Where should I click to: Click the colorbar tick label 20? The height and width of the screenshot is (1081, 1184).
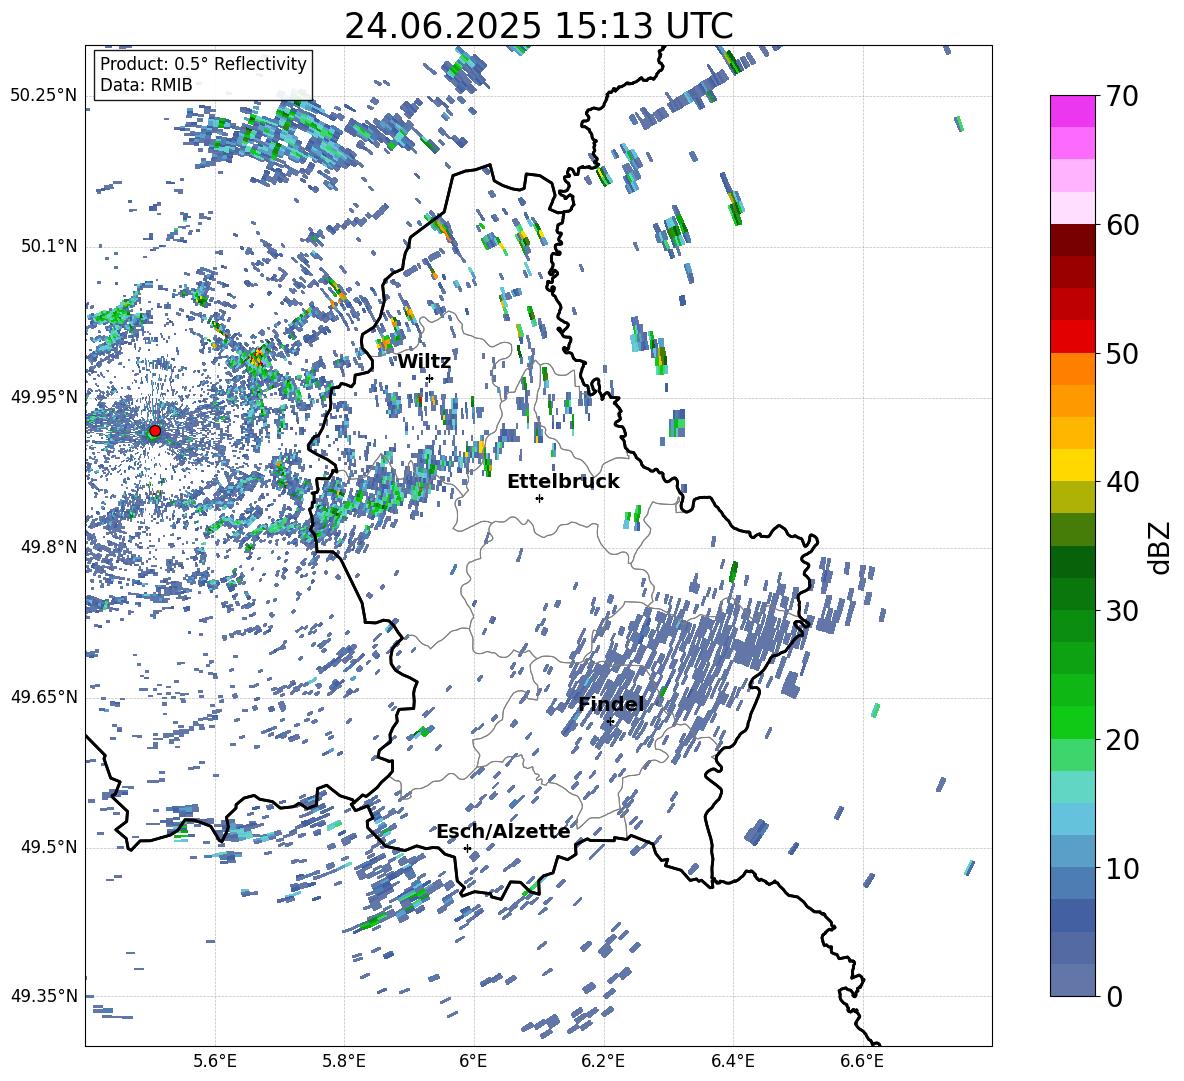[x=1122, y=740]
